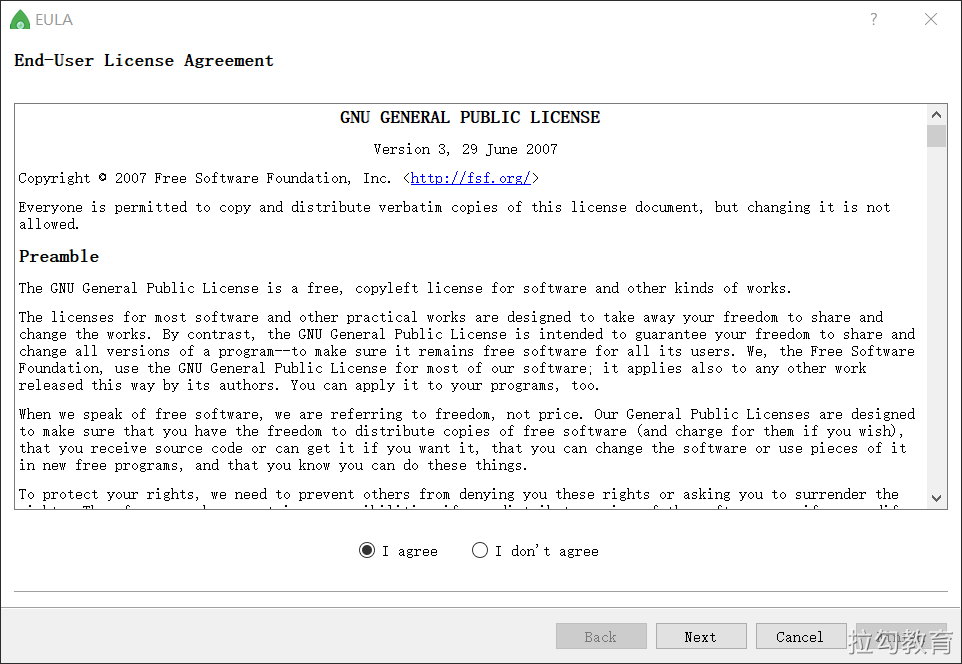
Task: Click the "Preamble" heading
Action: pos(59,257)
